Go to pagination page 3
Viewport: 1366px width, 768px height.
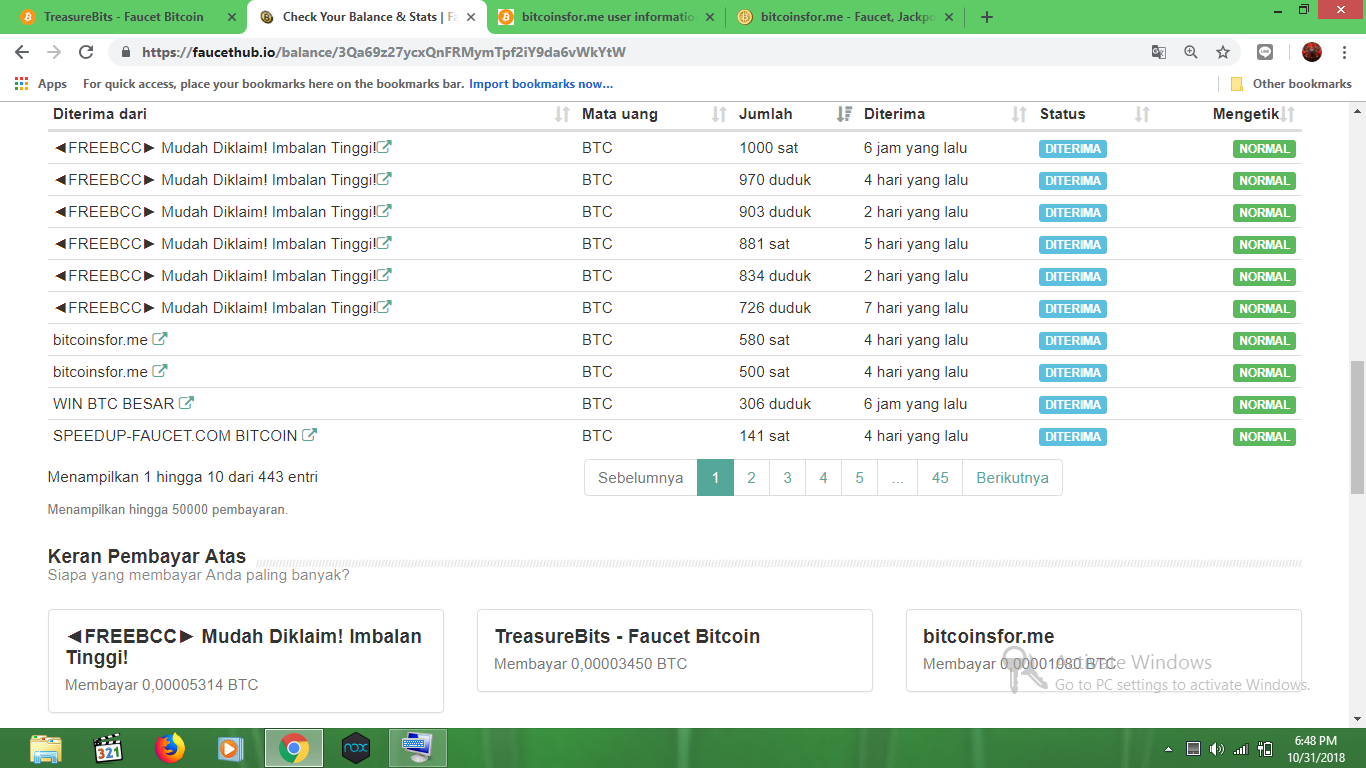pos(787,477)
